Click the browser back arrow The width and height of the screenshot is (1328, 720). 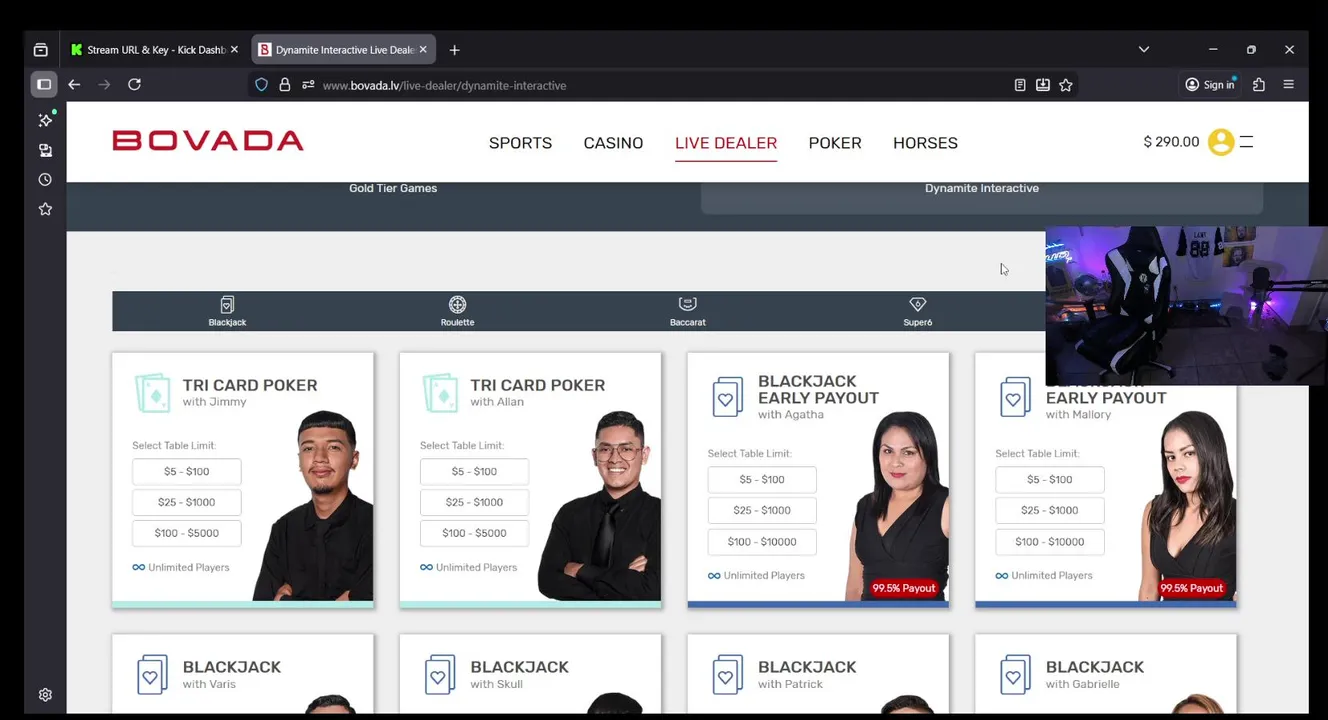74,85
